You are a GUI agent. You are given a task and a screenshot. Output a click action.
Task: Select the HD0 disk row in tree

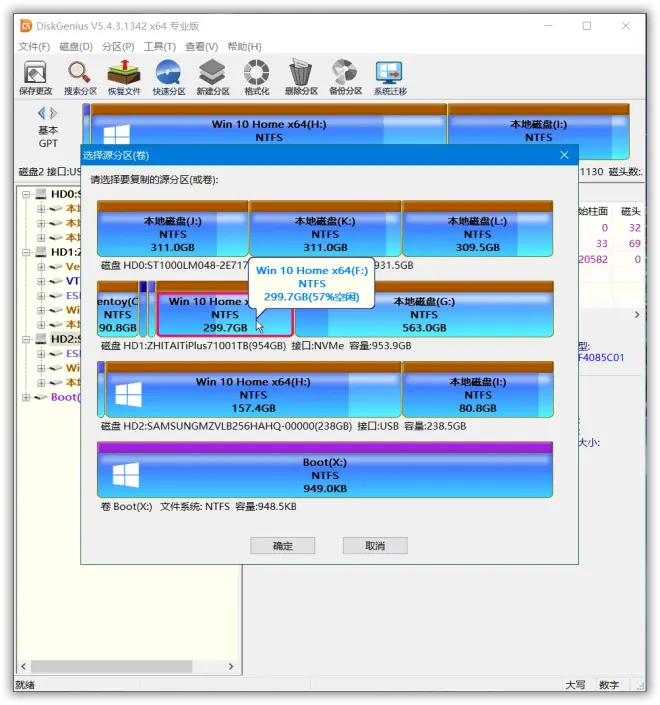click(x=58, y=194)
